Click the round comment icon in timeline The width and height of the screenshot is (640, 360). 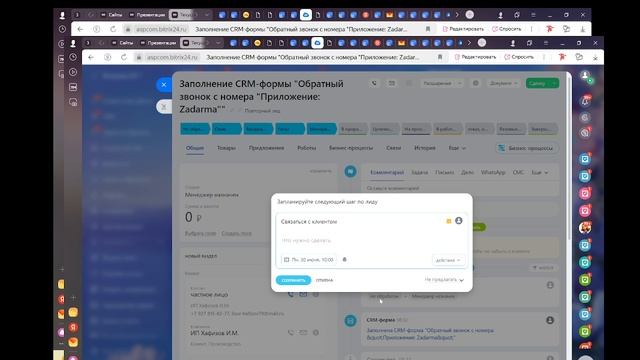350,171
